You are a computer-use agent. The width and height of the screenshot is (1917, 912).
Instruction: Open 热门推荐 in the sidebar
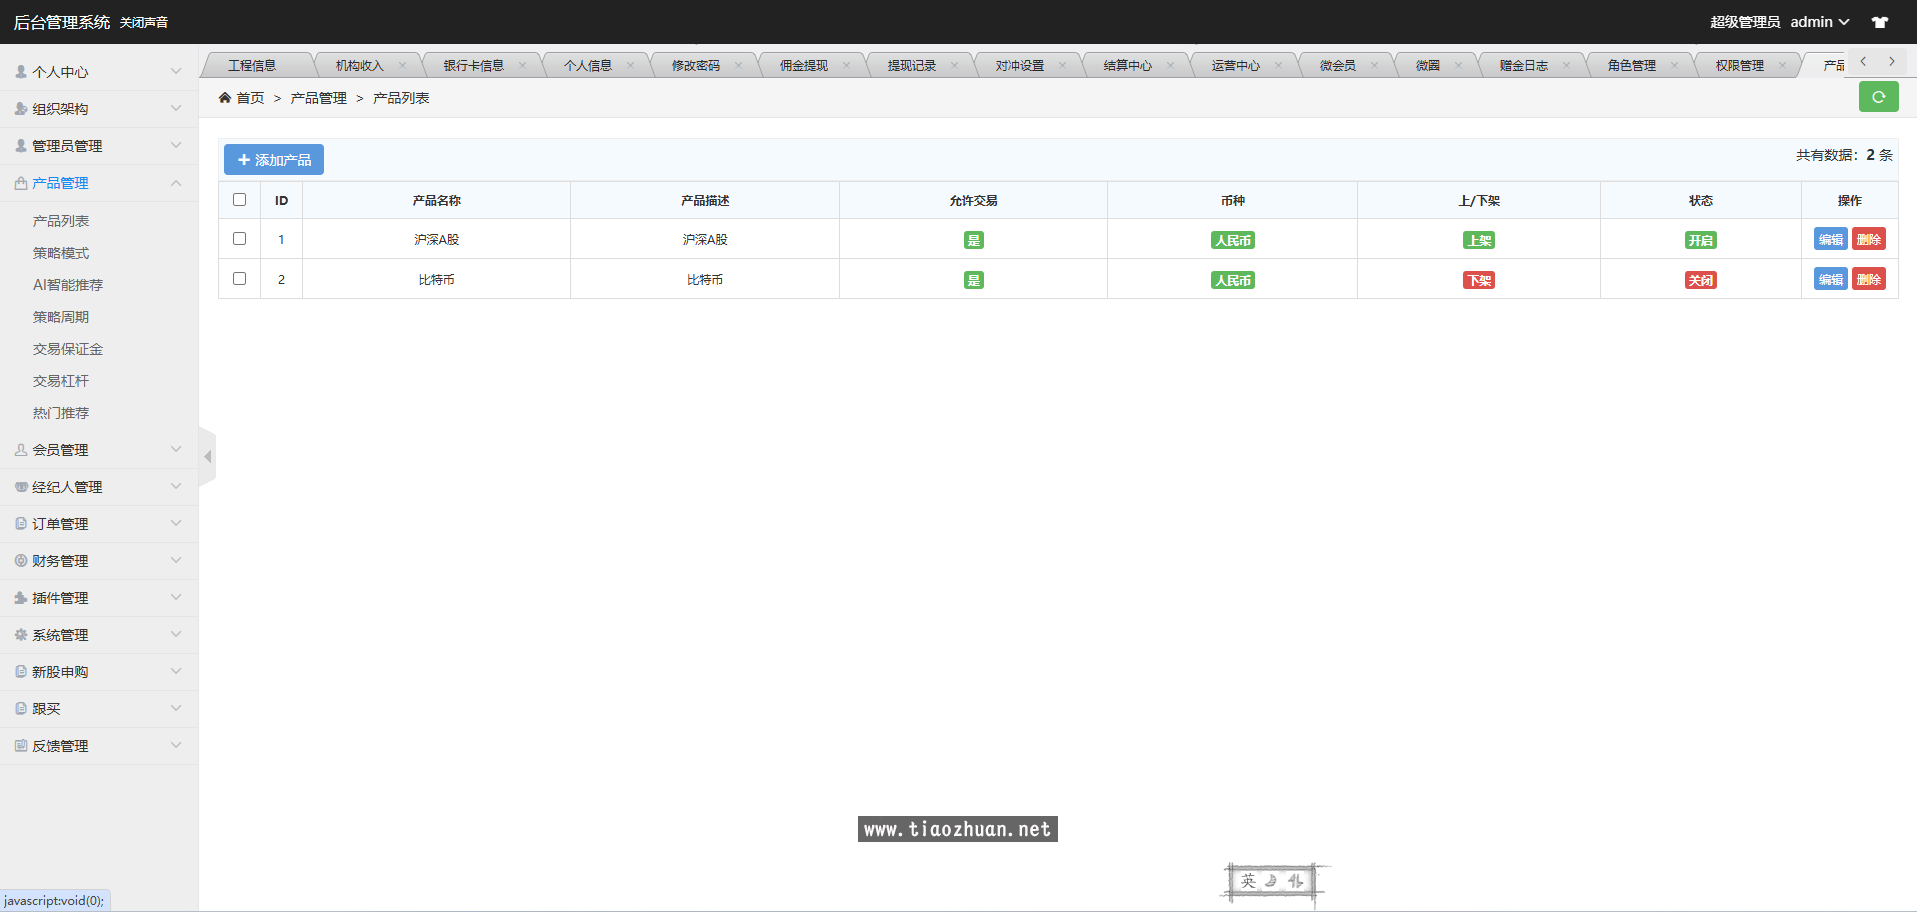61,413
